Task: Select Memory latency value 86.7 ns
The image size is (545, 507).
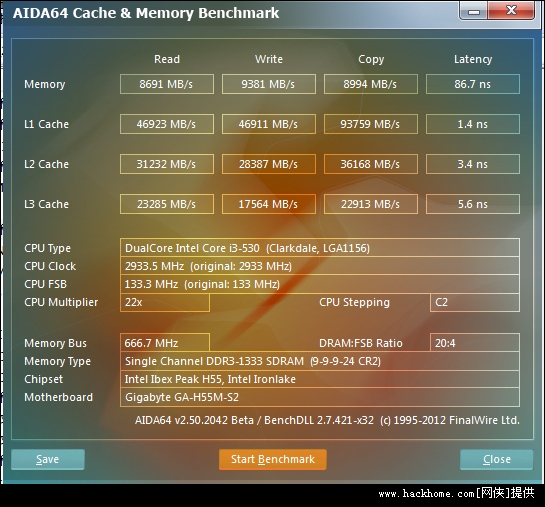Action: click(x=473, y=84)
